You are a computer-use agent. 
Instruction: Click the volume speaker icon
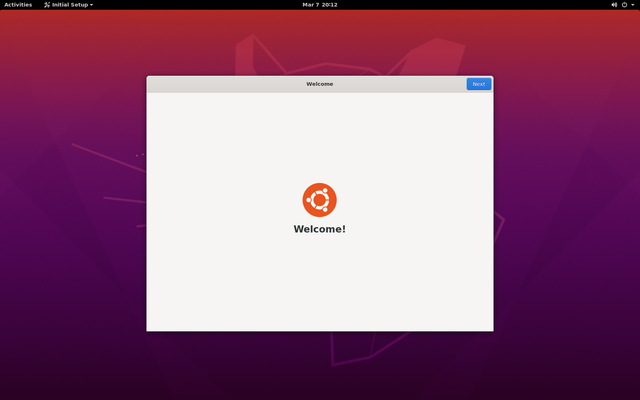614,5
